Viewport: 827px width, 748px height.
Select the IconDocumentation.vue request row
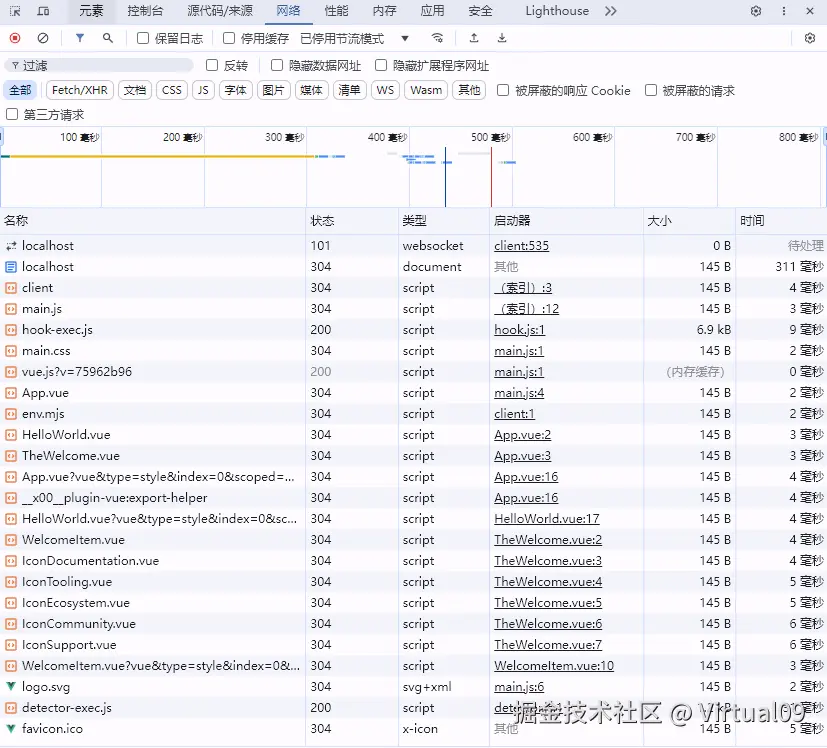coord(414,561)
